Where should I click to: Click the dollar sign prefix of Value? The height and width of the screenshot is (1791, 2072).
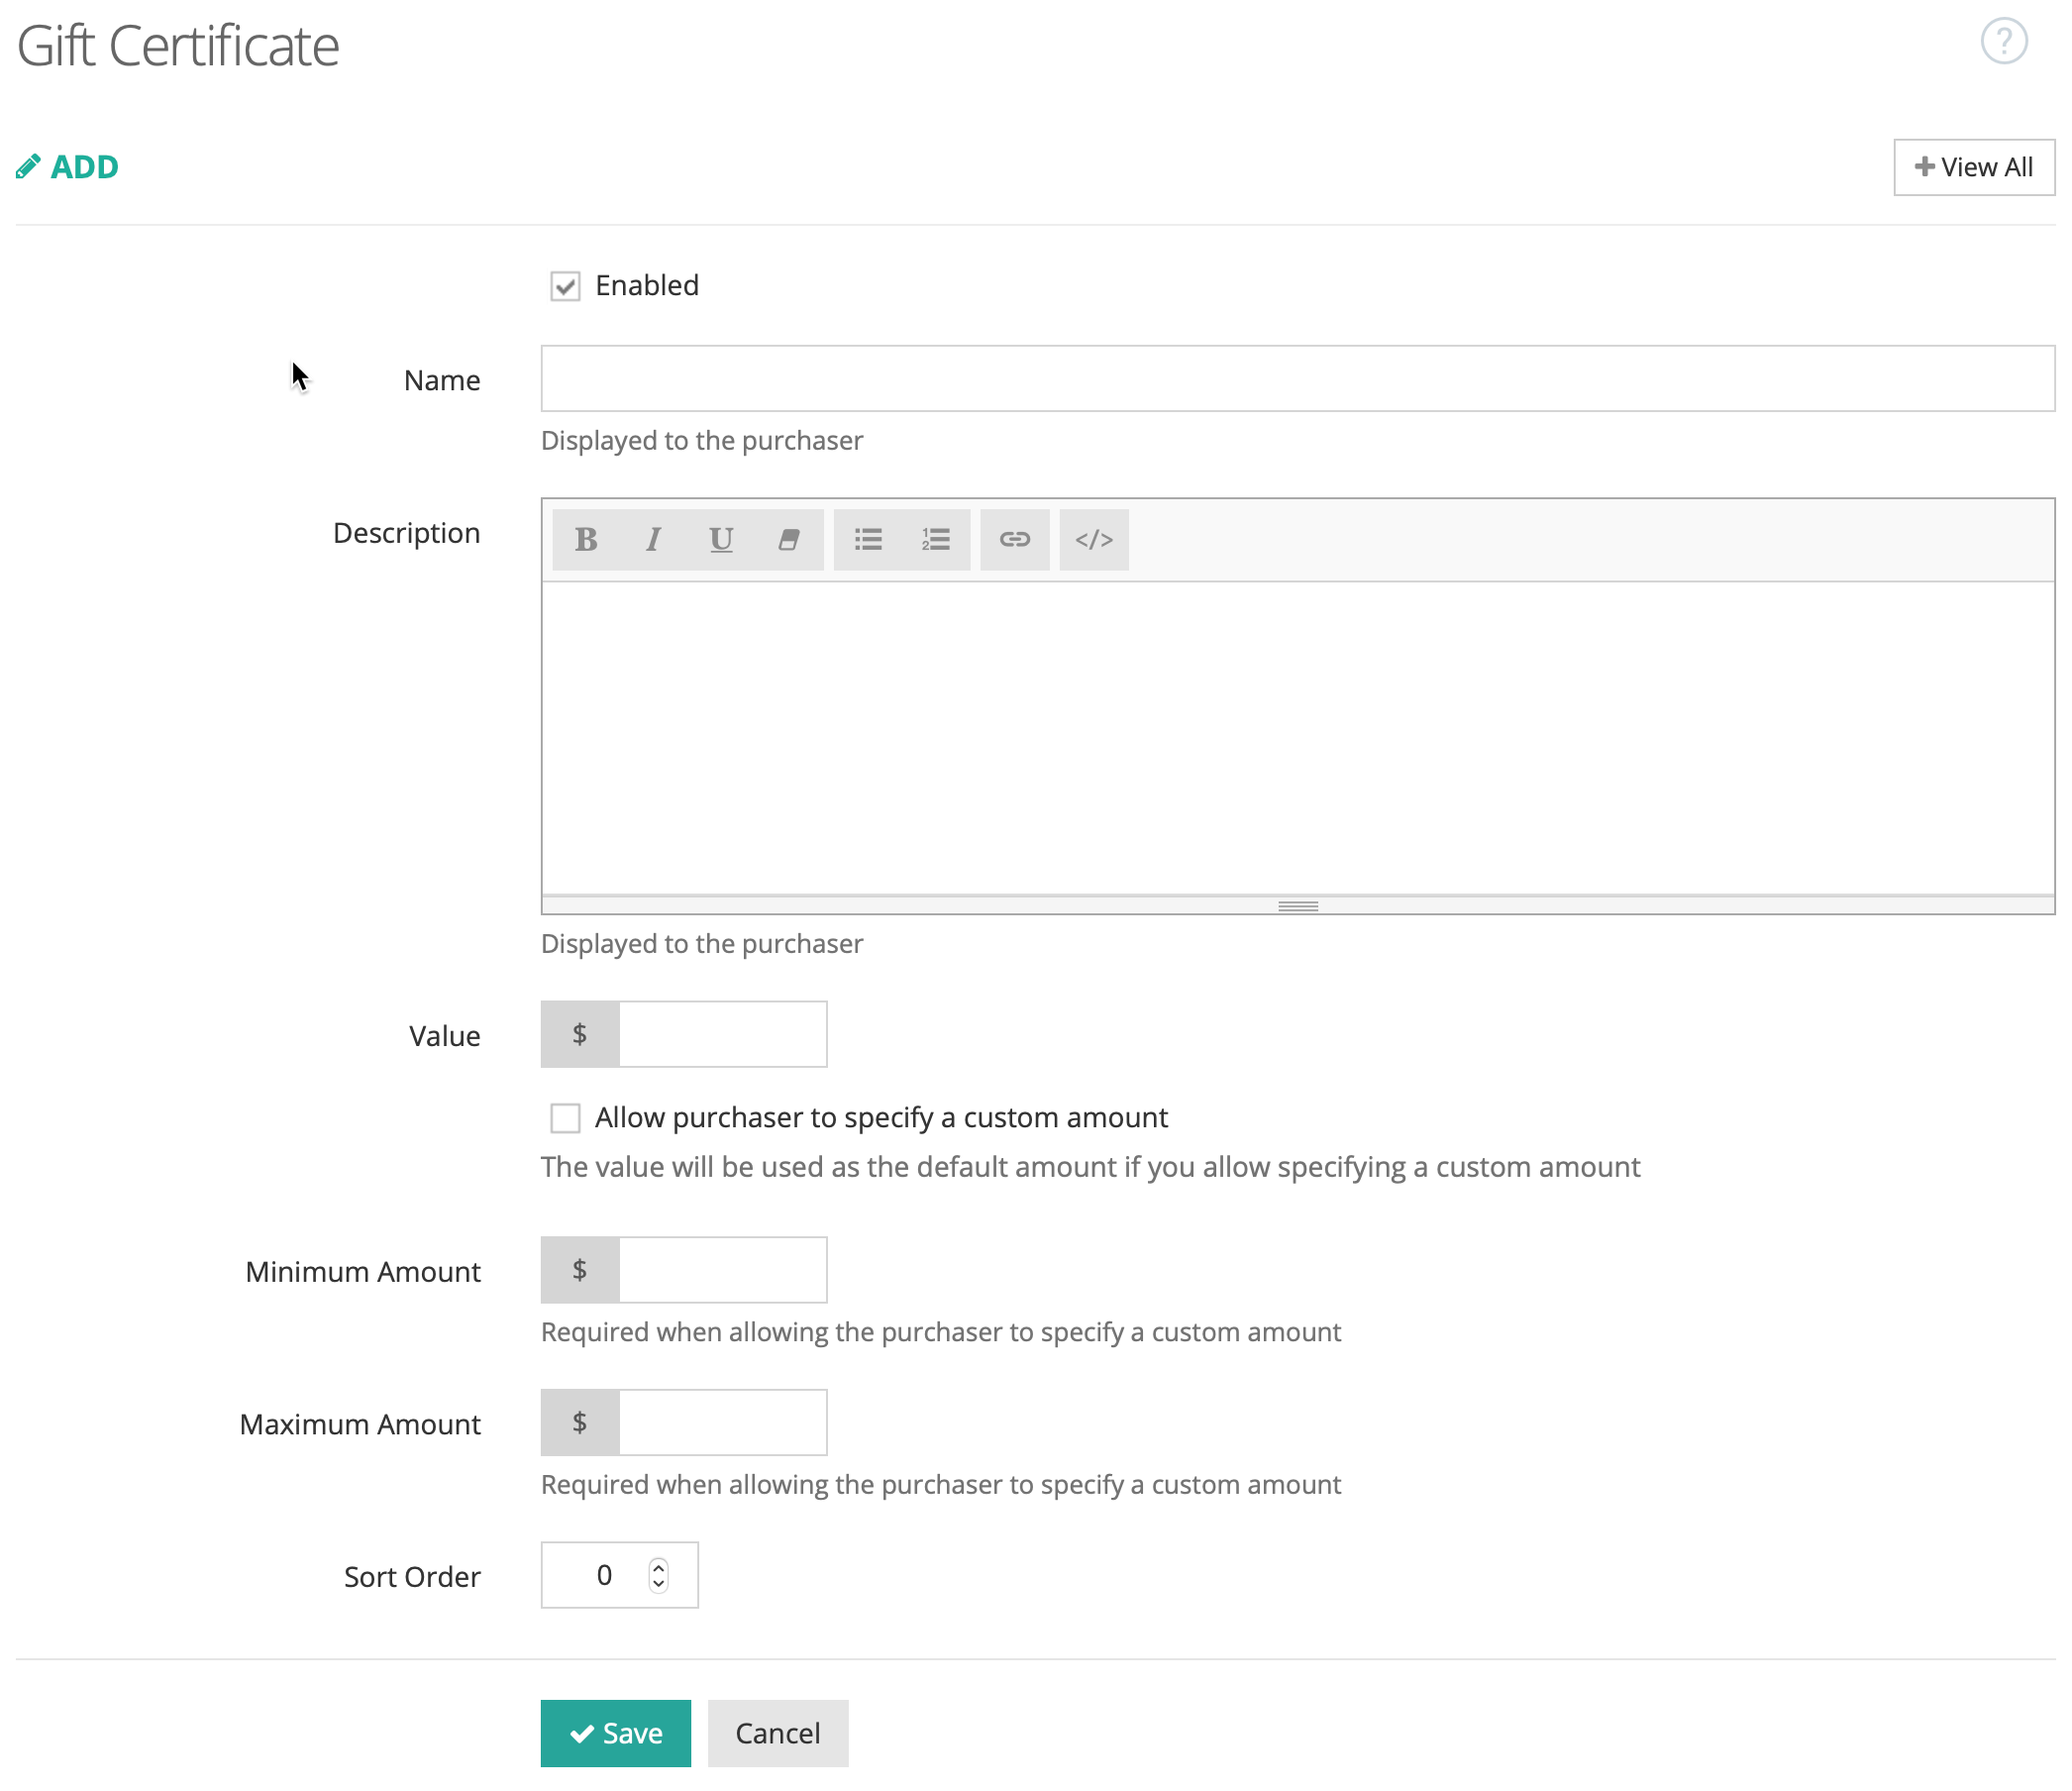[x=580, y=1034]
